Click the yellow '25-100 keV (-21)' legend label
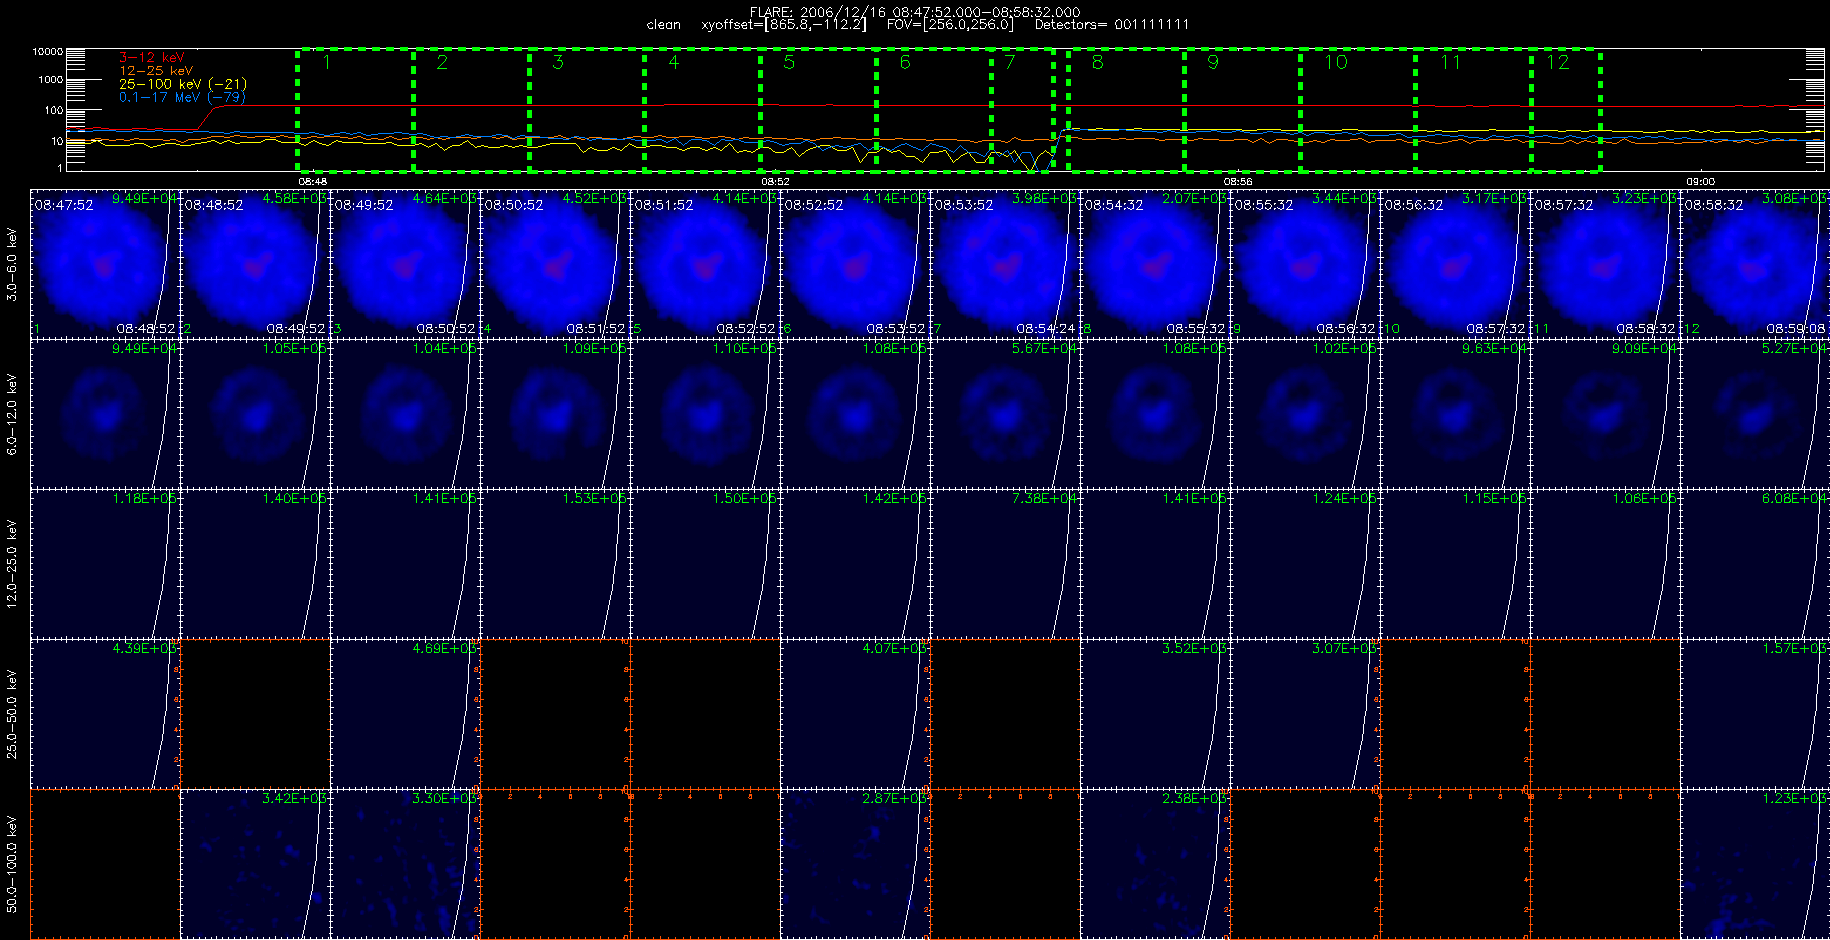The width and height of the screenshot is (1830, 940). pos(183,84)
